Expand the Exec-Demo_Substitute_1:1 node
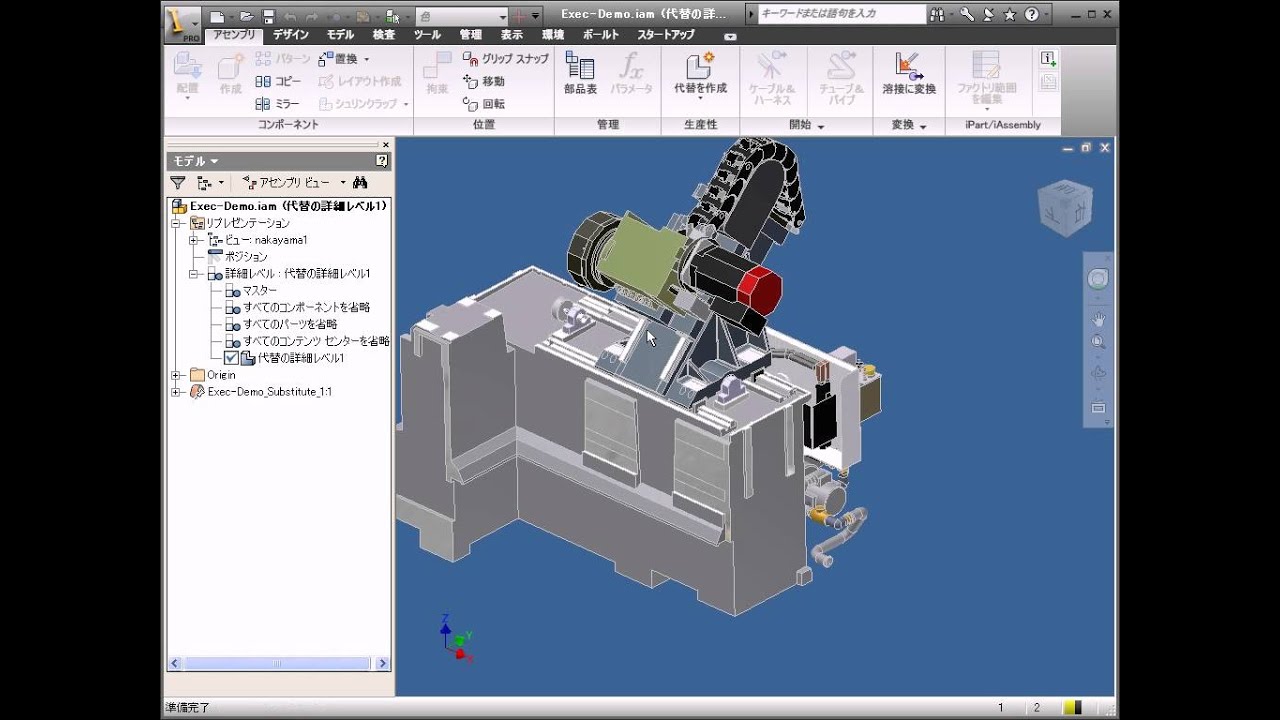Screen dimensions: 1280x720 click(176, 392)
